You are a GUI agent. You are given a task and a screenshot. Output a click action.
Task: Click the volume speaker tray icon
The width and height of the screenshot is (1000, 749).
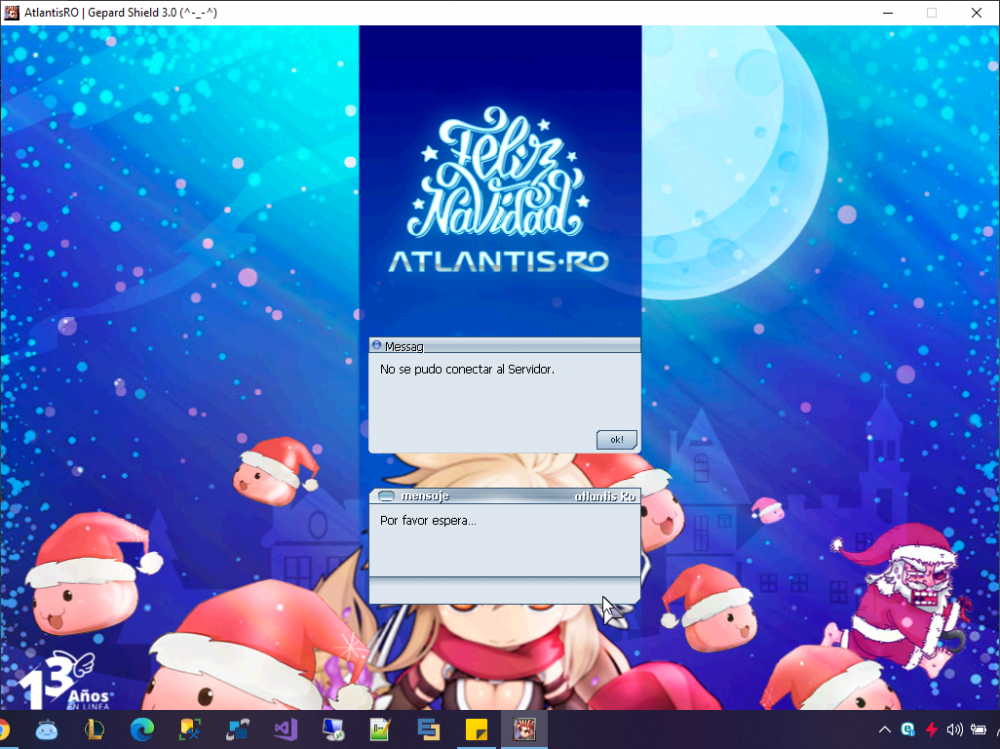tap(955, 730)
